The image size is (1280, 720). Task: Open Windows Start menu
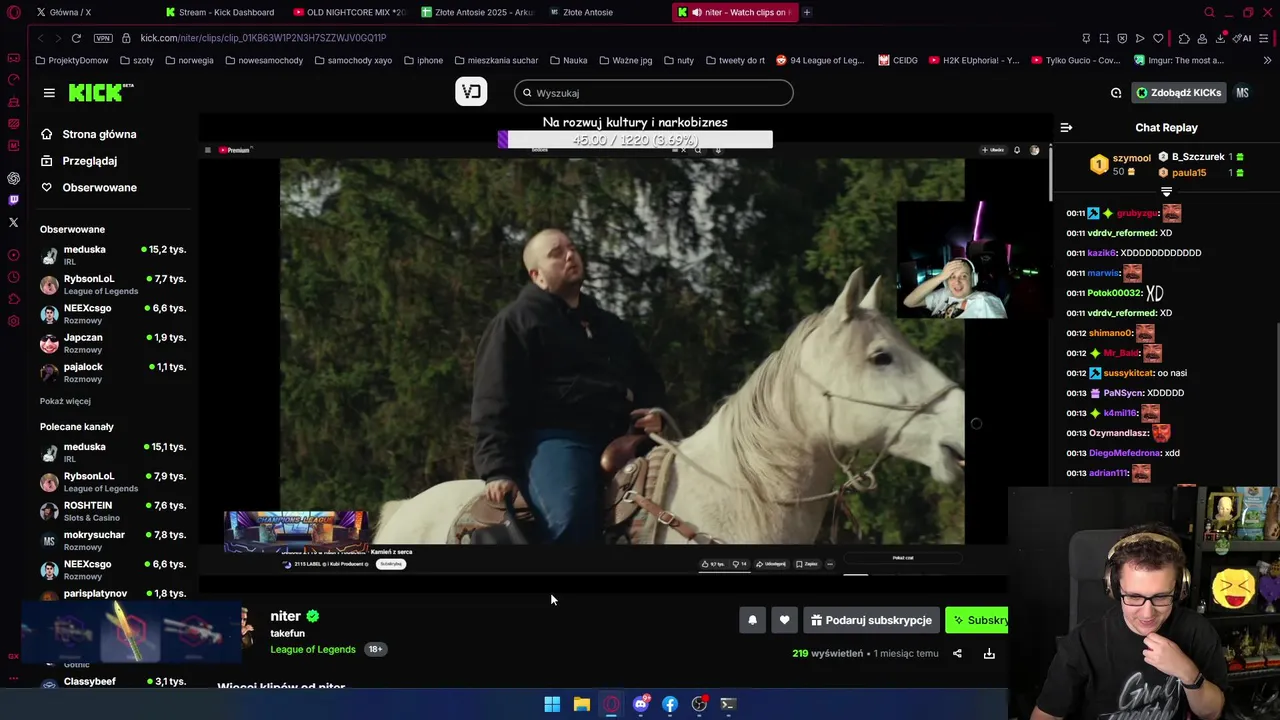(x=552, y=704)
